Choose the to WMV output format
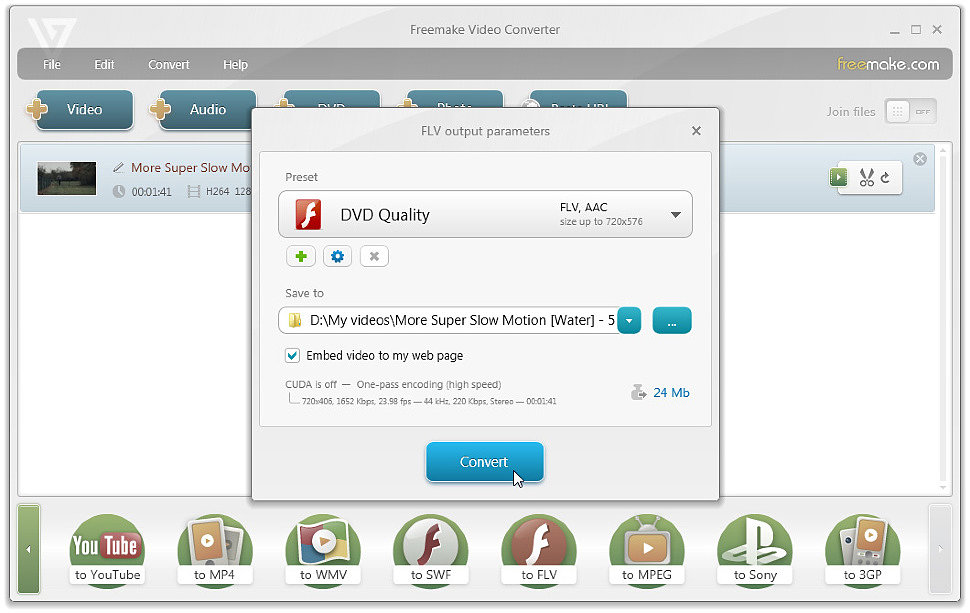Viewport: 970px width, 613px height. tap(323, 549)
